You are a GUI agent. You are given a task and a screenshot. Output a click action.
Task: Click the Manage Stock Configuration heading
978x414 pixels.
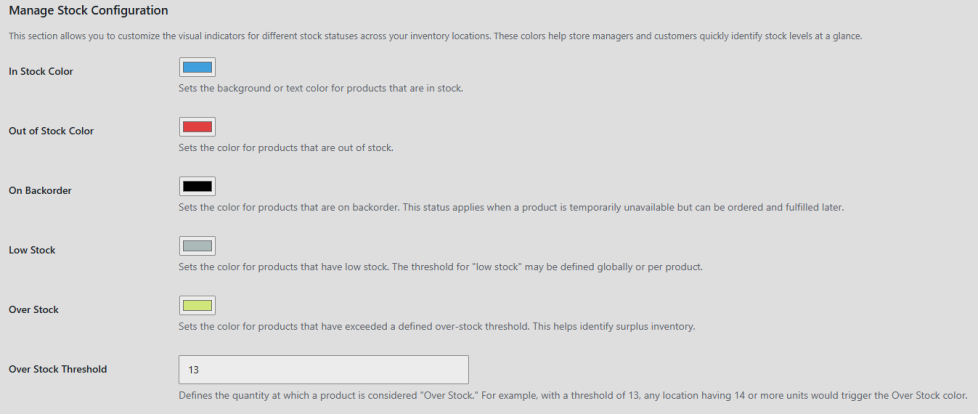[88, 11]
